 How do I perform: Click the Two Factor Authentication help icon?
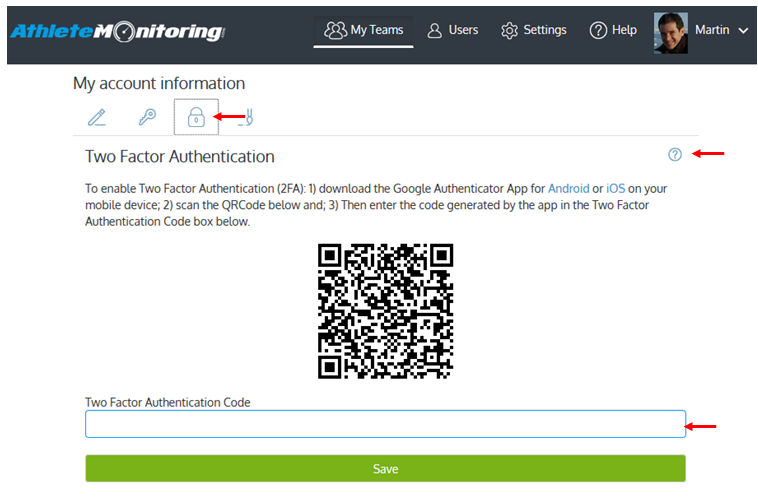[675, 155]
